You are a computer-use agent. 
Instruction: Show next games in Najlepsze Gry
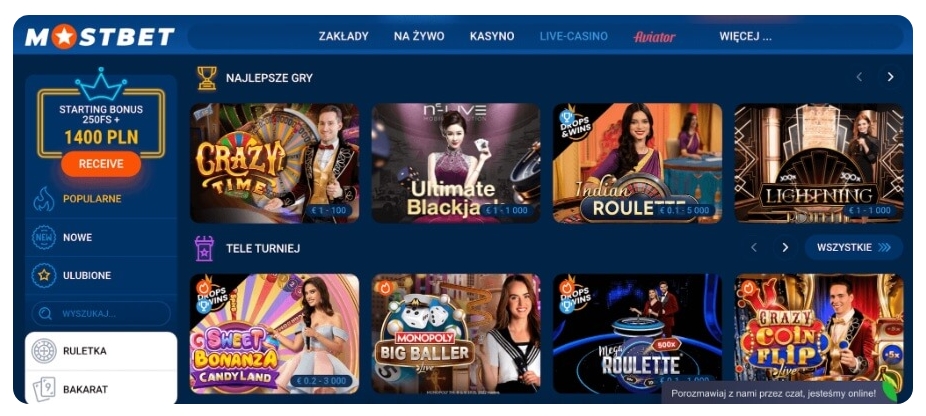(891, 77)
